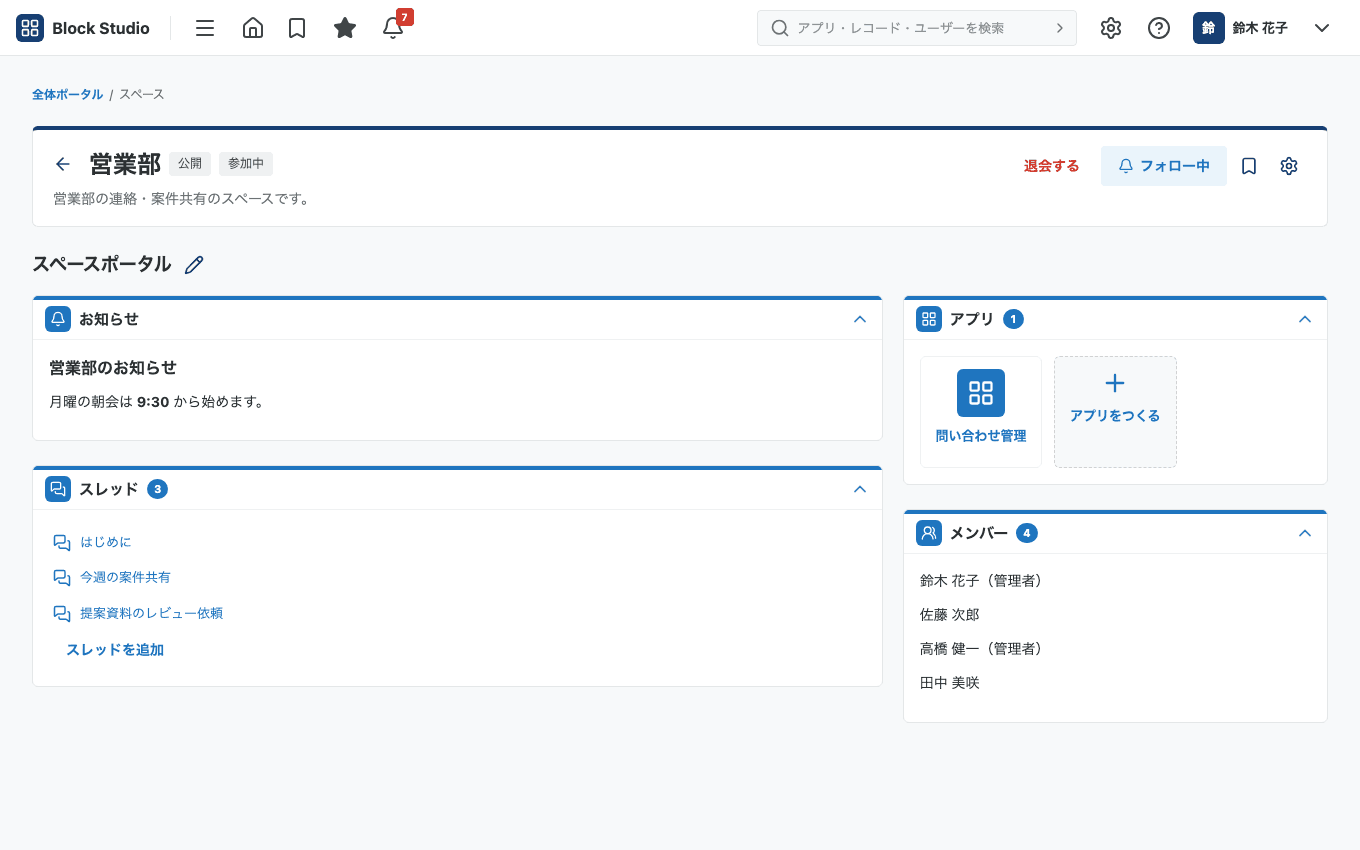Collapse the お知らせ panel
The height and width of the screenshot is (850, 1360).
tap(860, 319)
